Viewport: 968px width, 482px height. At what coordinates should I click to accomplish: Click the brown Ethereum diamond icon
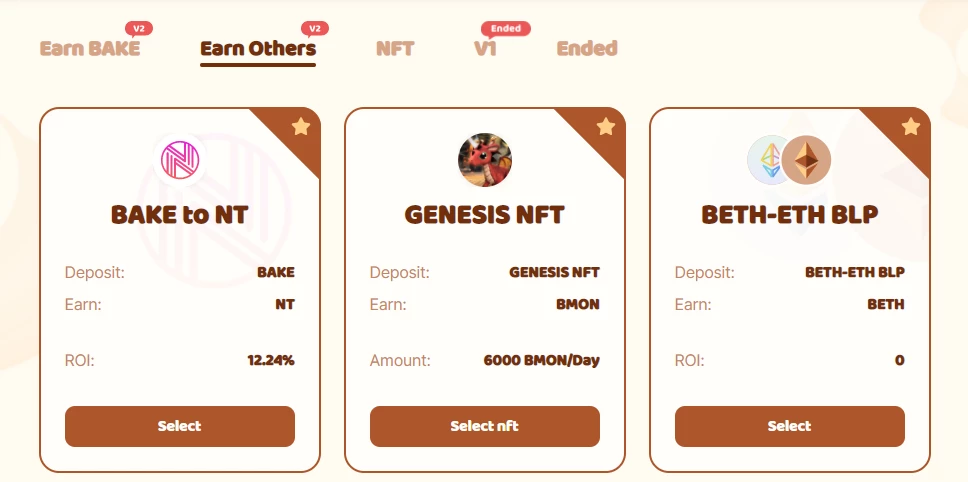806,160
